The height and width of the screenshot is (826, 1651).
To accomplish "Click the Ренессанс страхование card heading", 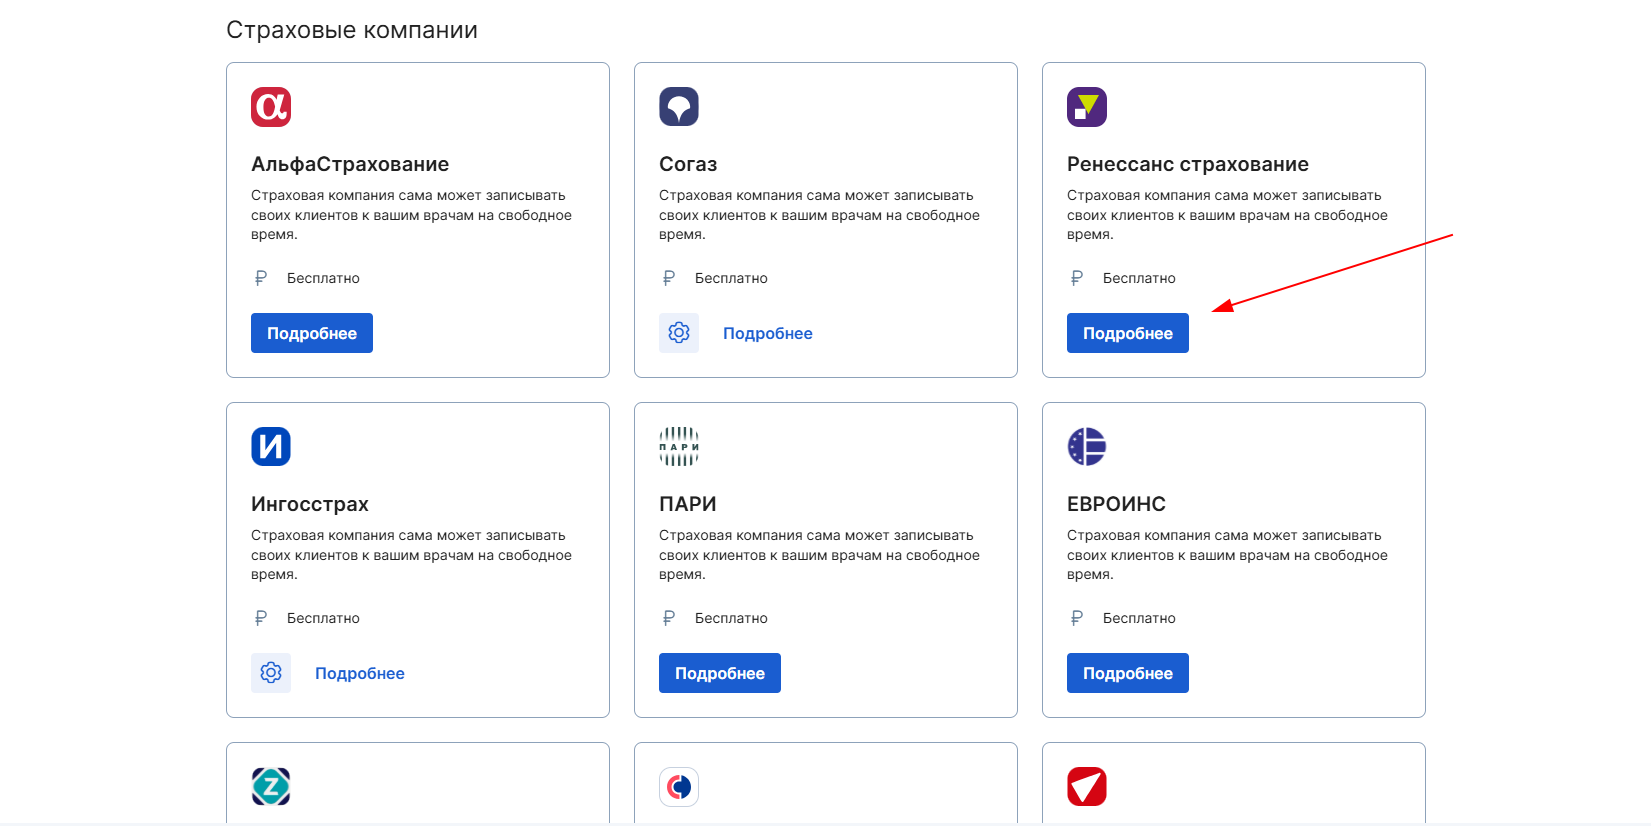I will [1188, 164].
